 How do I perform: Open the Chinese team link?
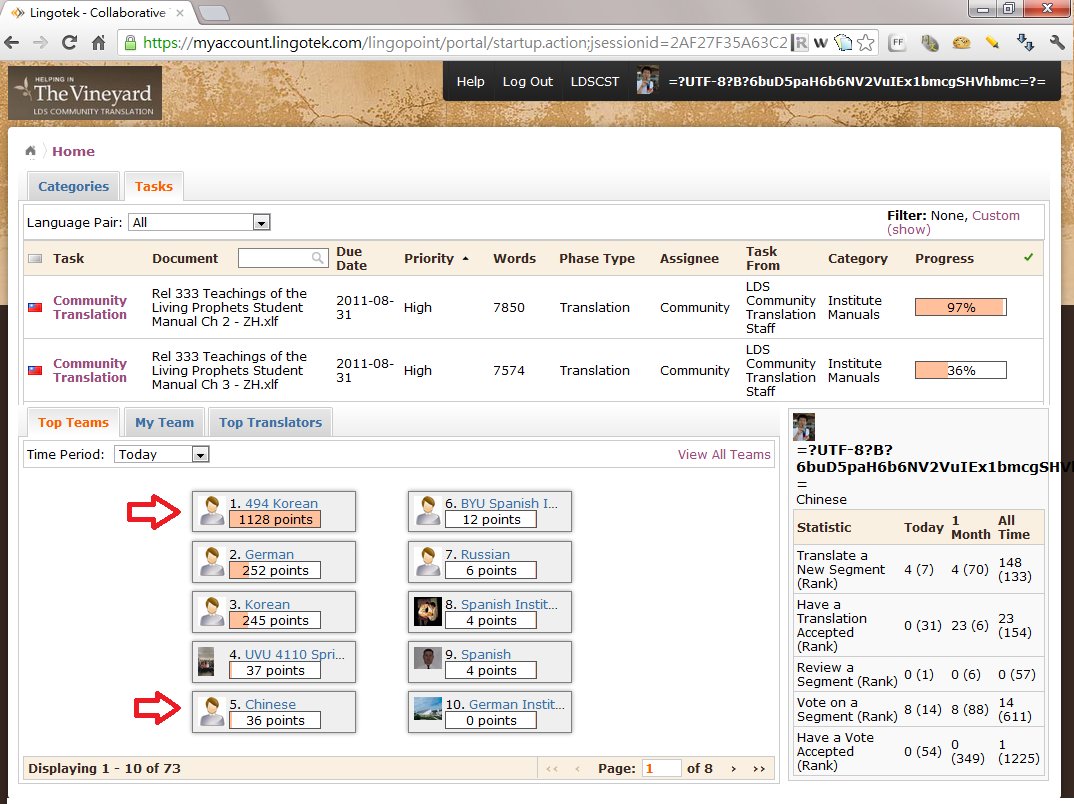click(271, 704)
